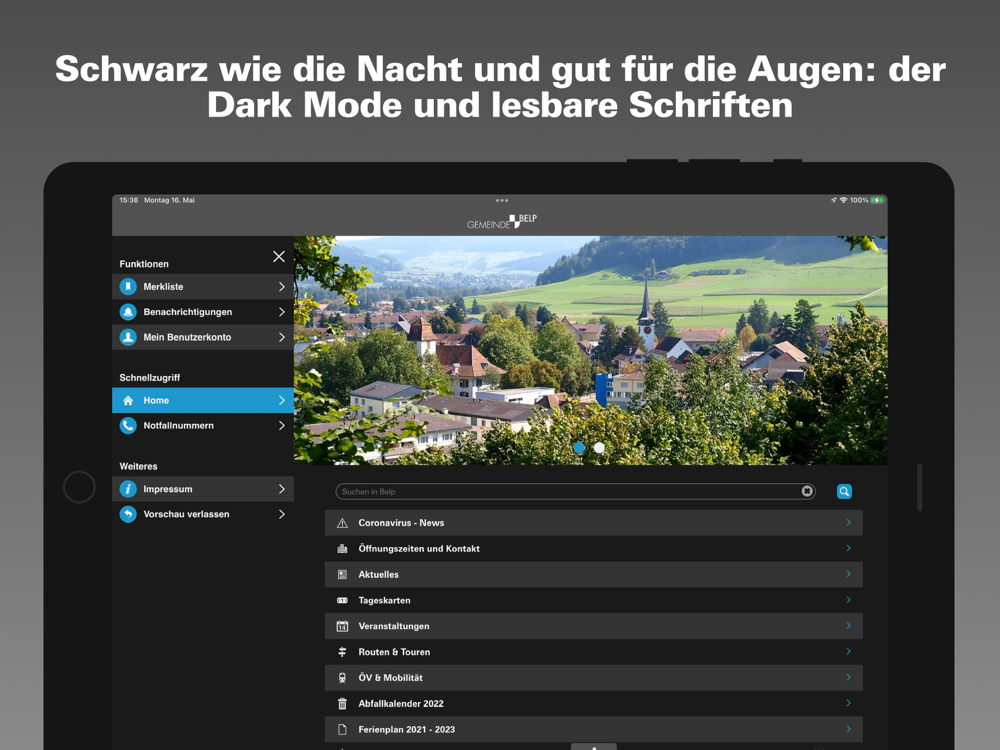Click the Merkliste bookmark icon
The height and width of the screenshot is (750, 1000).
[128, 287]
